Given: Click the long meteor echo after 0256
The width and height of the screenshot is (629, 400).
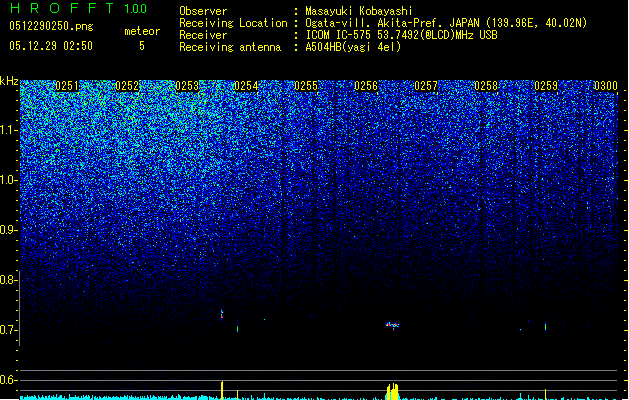Looking at the screenshot, I should pos(393,325).
